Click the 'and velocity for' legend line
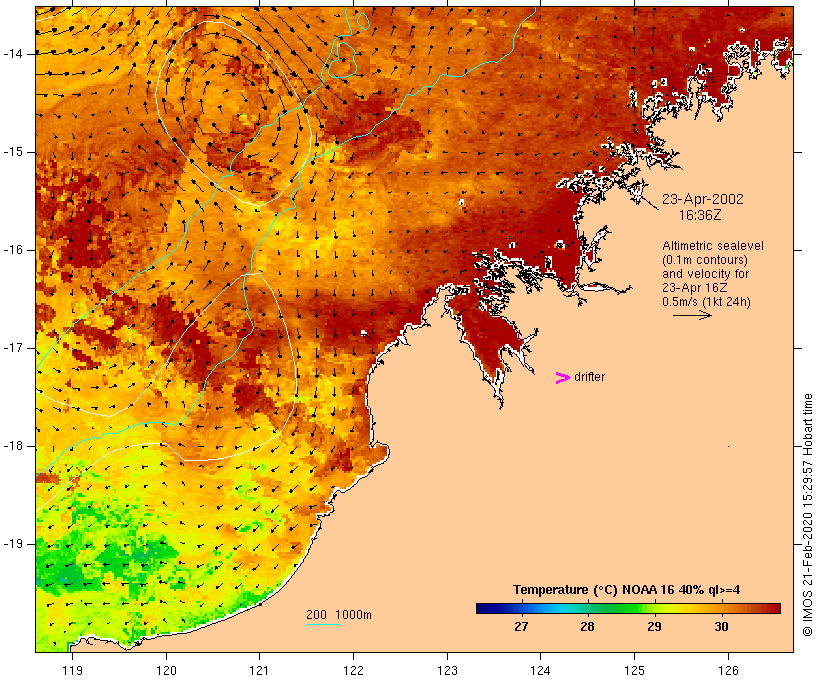The height and width of the screenshot is (680, 820). 705,274
